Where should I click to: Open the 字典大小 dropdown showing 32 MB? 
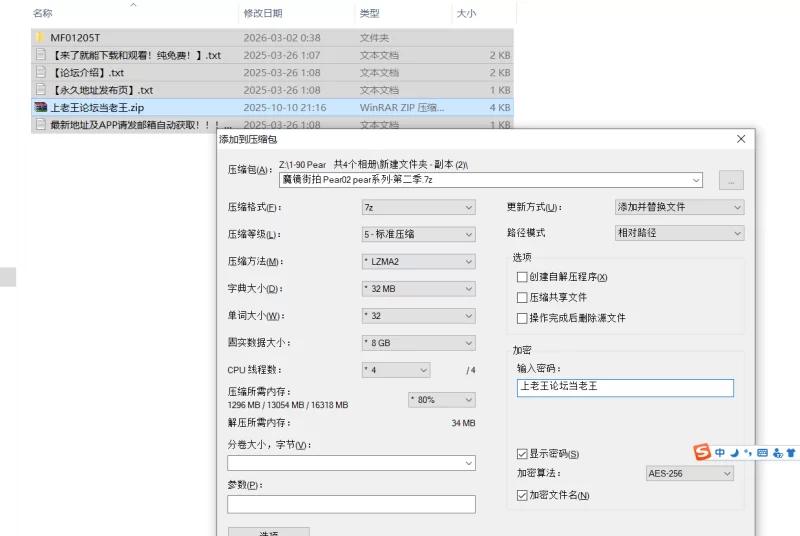coord(418,288)
